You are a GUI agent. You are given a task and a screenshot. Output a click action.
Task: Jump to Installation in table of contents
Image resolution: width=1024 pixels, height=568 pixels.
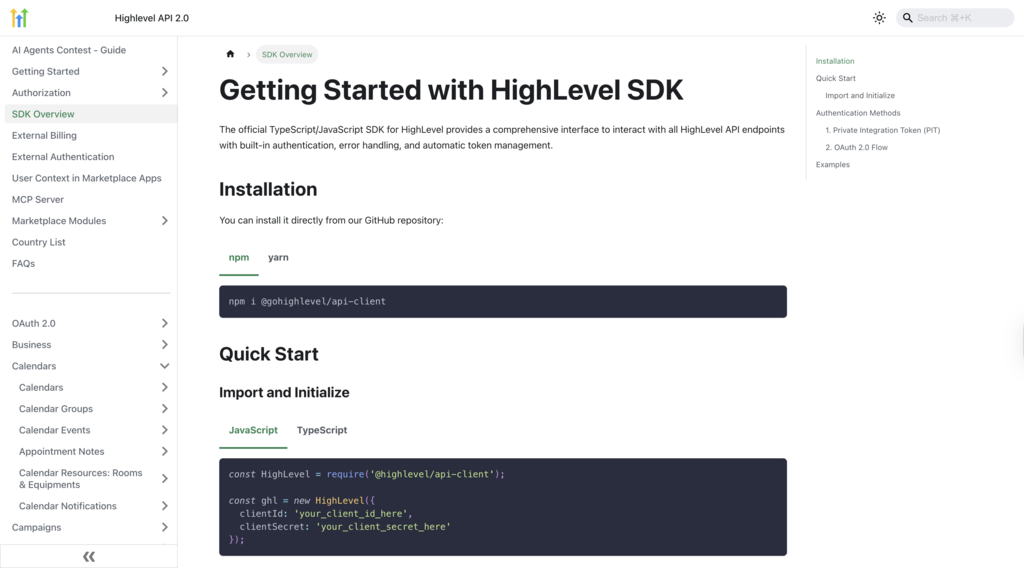[835, 61]
